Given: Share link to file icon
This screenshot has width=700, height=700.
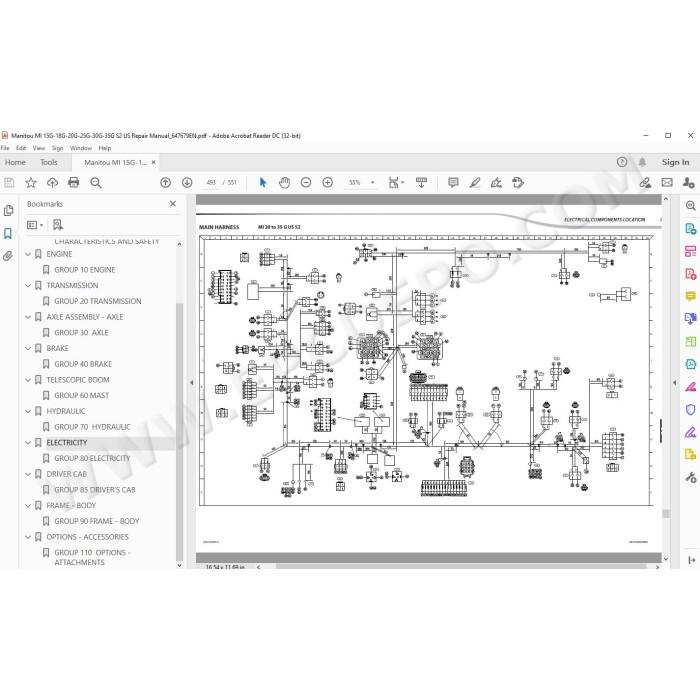Looking at the screenshot, I should (645, 183).
